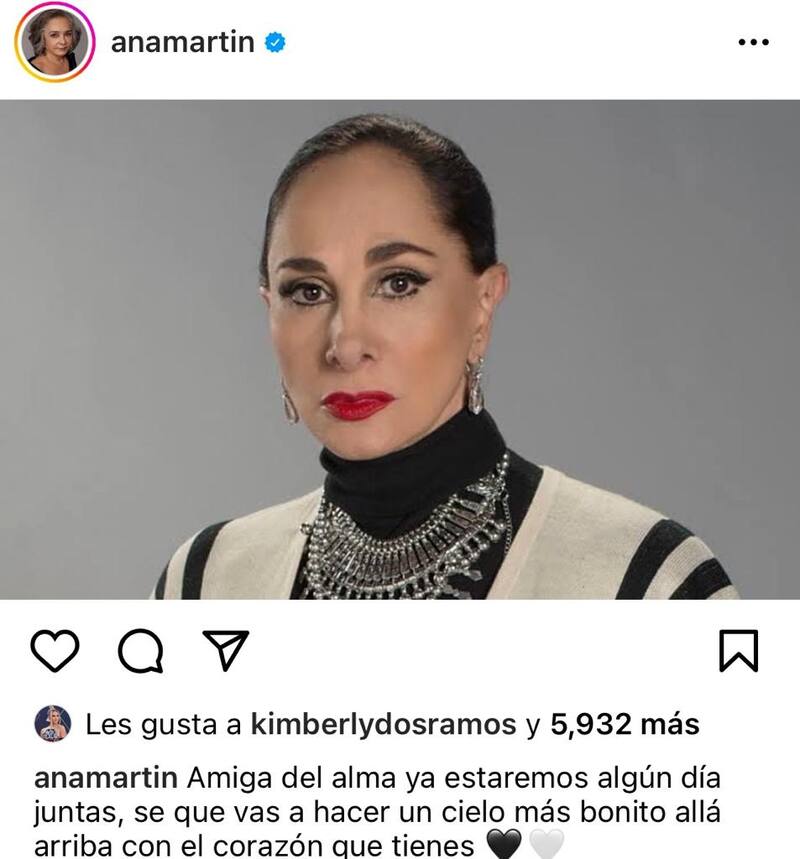
Task: Tap the white heart emoji in the caption
Action: point(546,845)
